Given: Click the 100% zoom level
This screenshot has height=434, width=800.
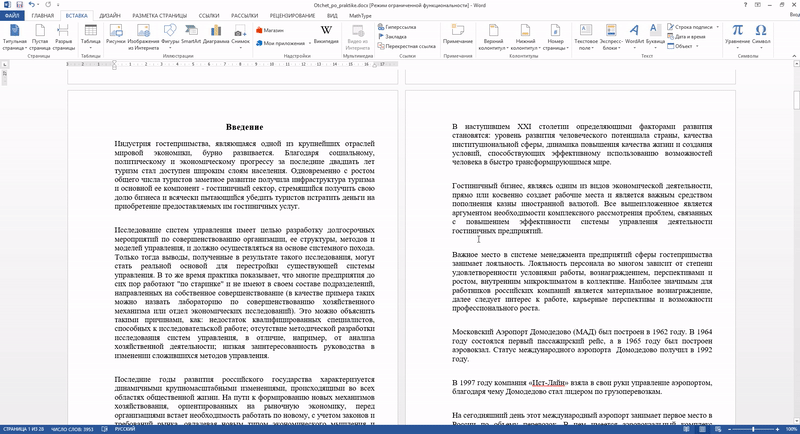Looking at the screenshot, I should pyautogui.click(x=791, y=429).
